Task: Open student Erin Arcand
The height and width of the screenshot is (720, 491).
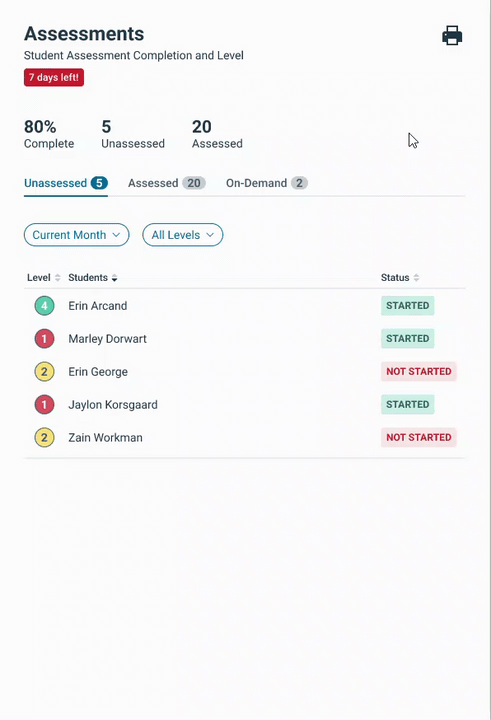Action: pyautogui.click(x=98, y=306)
